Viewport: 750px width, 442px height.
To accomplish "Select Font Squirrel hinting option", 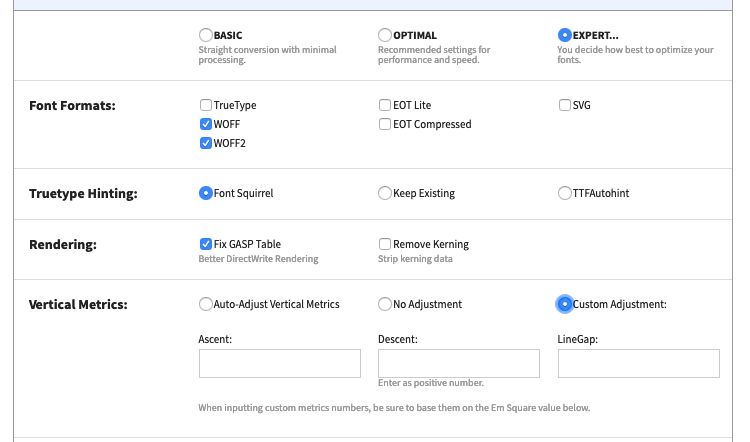I will pyautogui.click(x=206, y=193).
